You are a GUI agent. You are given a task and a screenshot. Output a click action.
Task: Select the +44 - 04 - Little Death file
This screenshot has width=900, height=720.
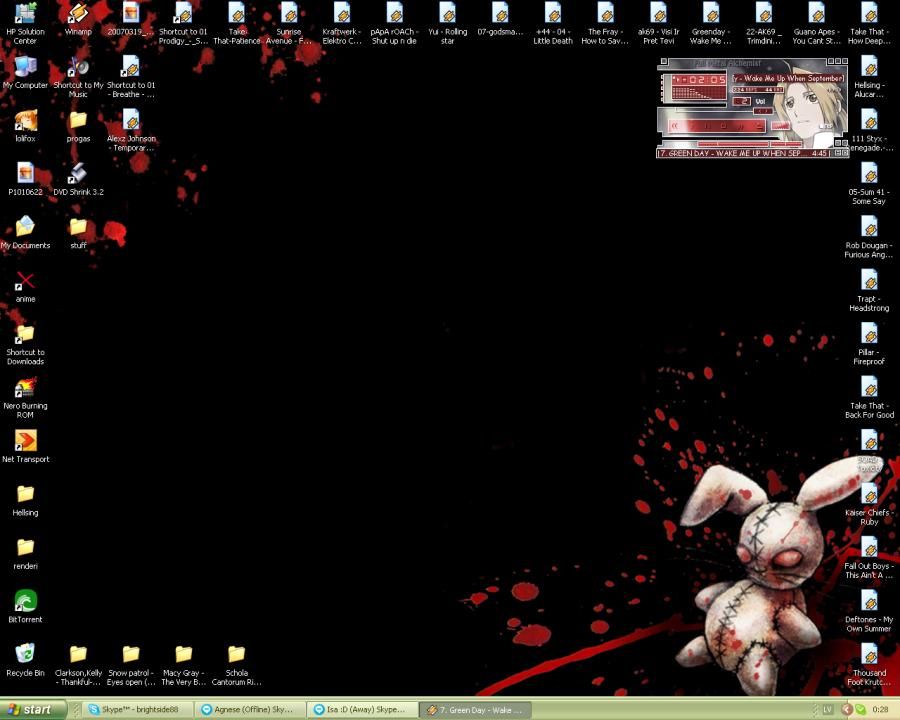pyautogui.click(x=553, y=23)
